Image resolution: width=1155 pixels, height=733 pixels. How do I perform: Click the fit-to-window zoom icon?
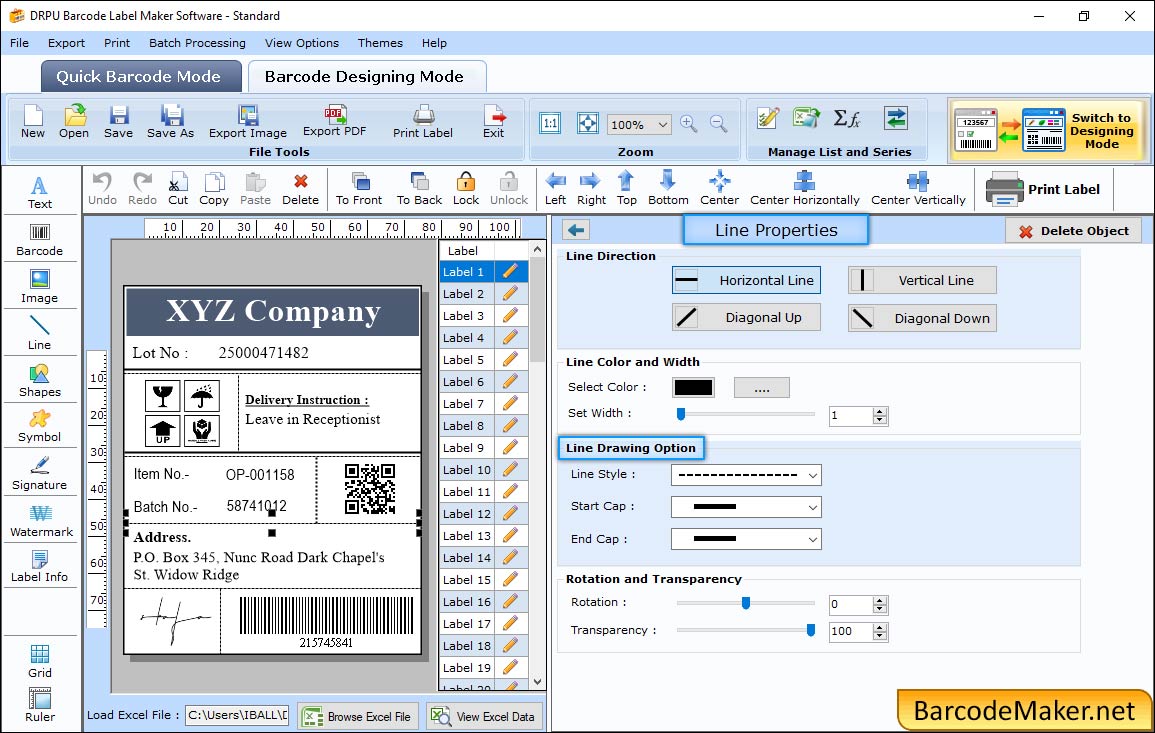pyautogui.click(x=588, y=123)
